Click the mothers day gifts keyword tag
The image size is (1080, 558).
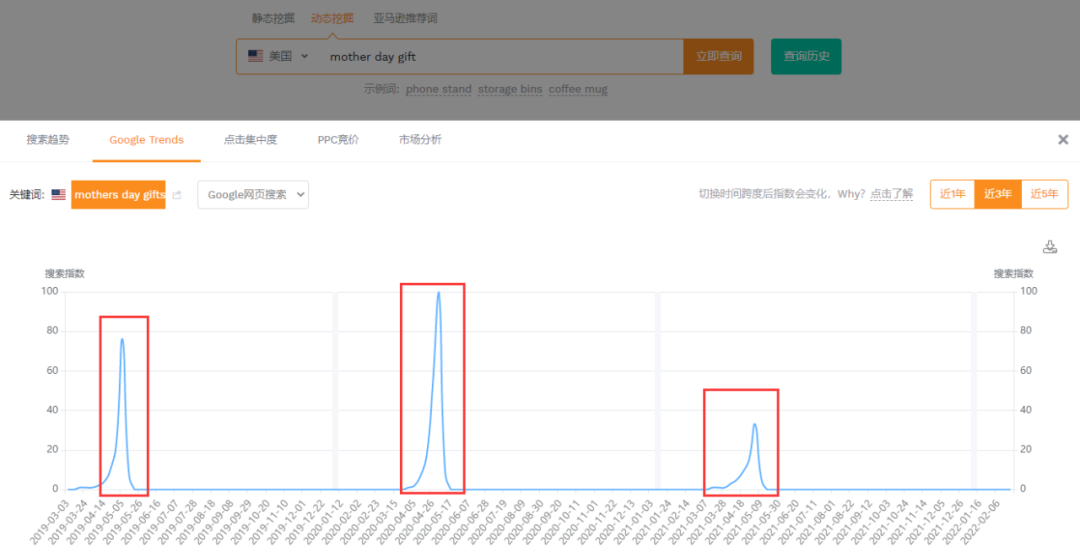[x=119, y=195]
